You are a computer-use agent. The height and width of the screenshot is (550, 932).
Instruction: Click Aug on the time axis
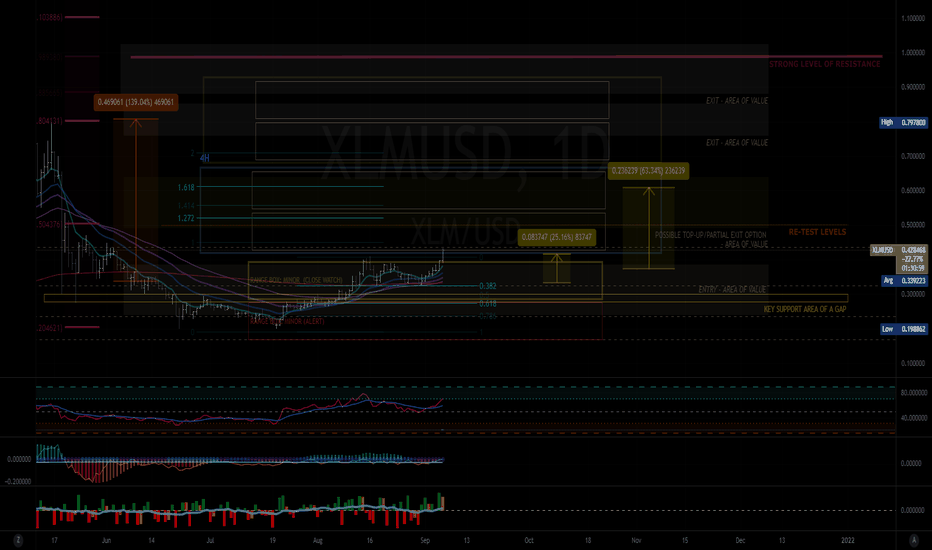[x=318, y=540]
